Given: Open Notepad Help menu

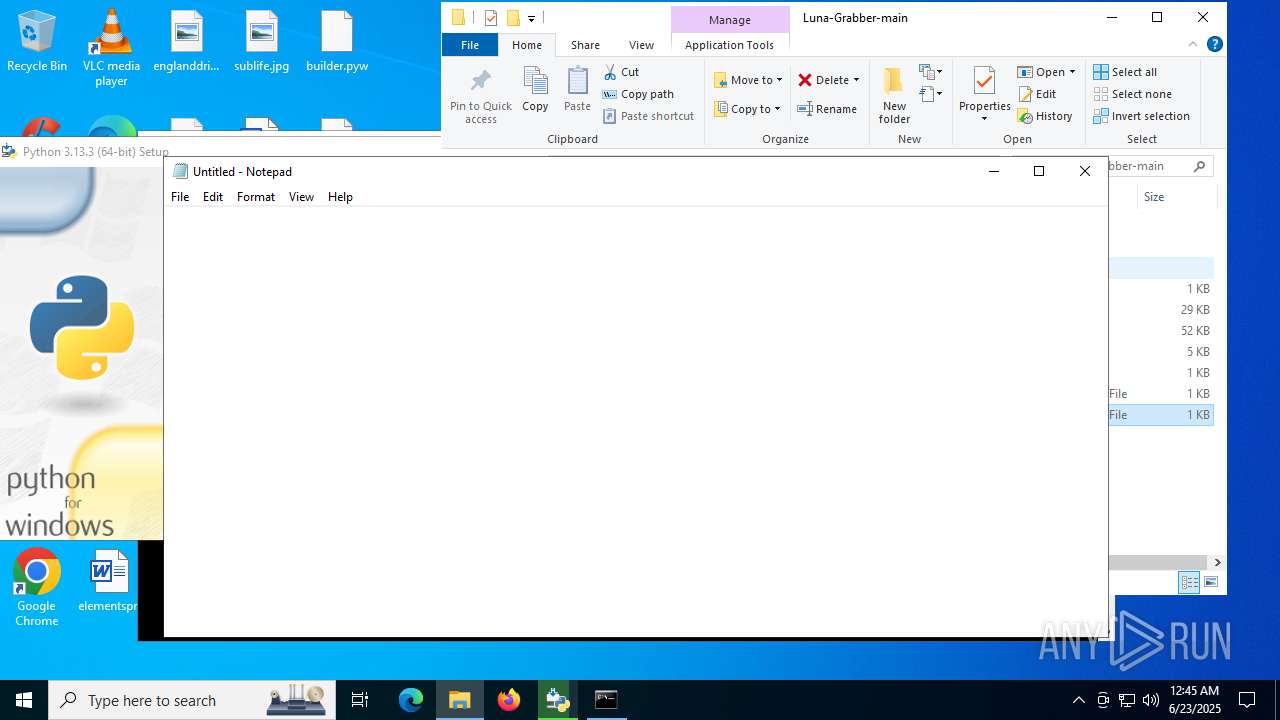Looking at the screenshot, I should coord(340,197).
